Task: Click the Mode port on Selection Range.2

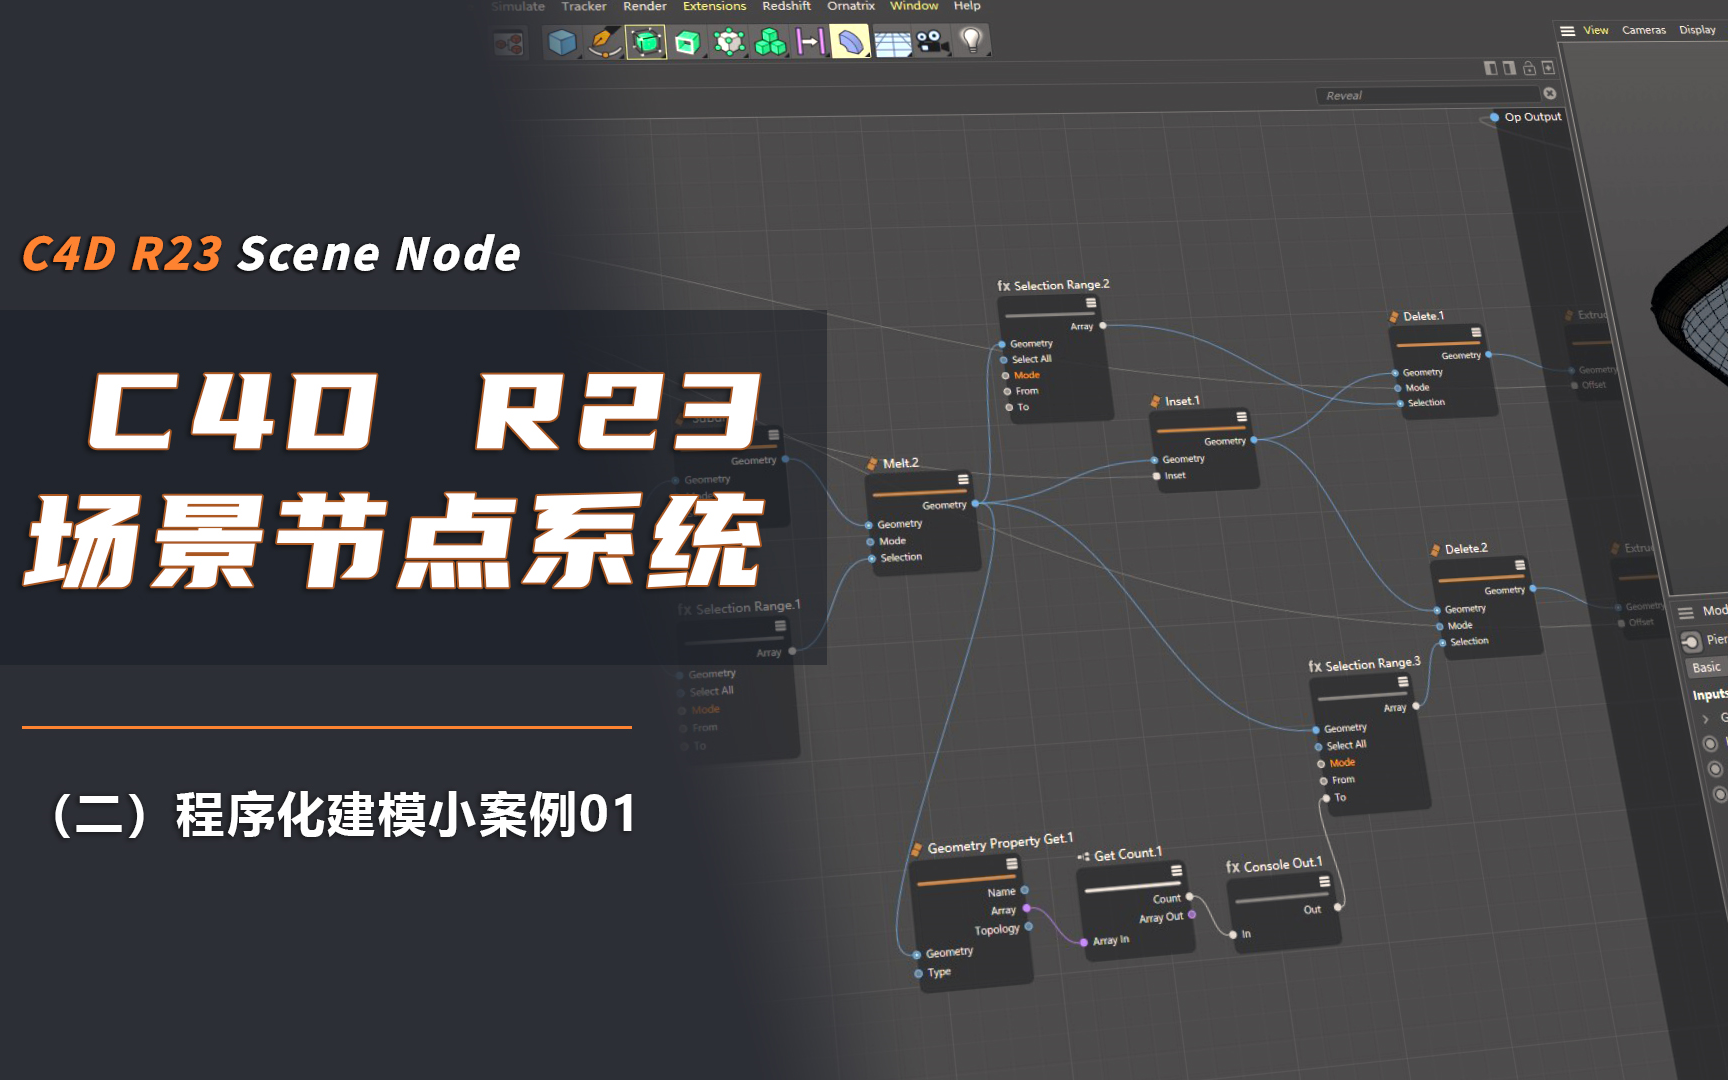Action: [x=1006, y=376]
